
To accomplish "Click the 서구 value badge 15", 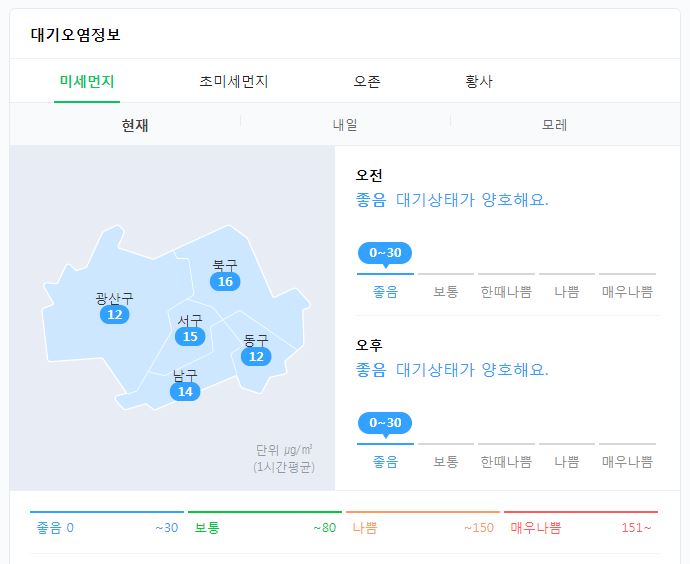I will (190, 336).
